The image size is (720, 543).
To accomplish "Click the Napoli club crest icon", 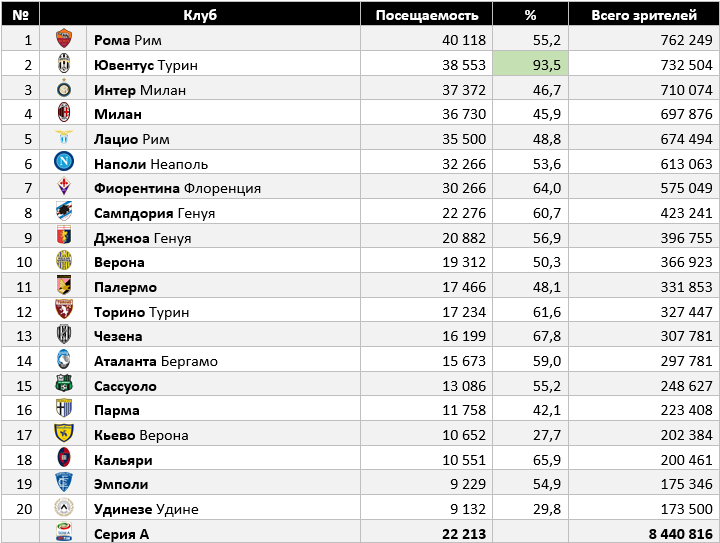I will (64, 163).
